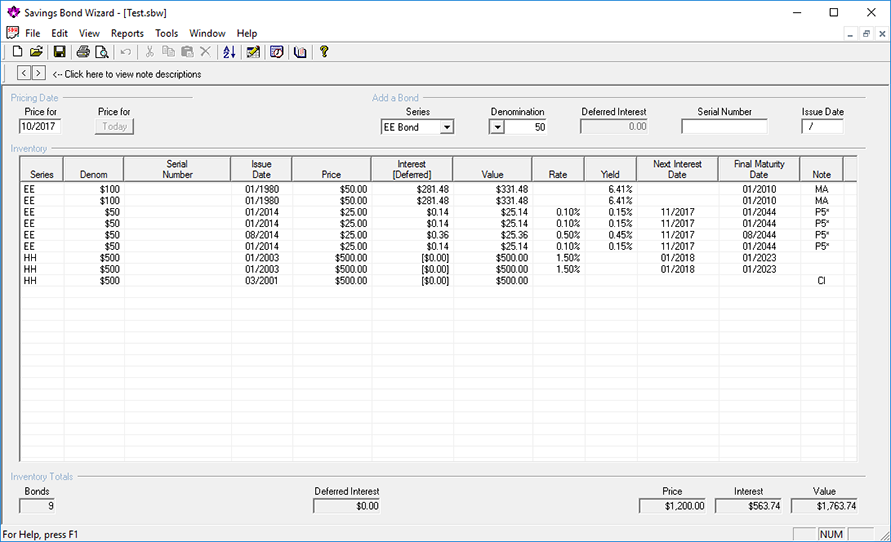
Task: Create a new bond inventory file
Action: point(18,52)
